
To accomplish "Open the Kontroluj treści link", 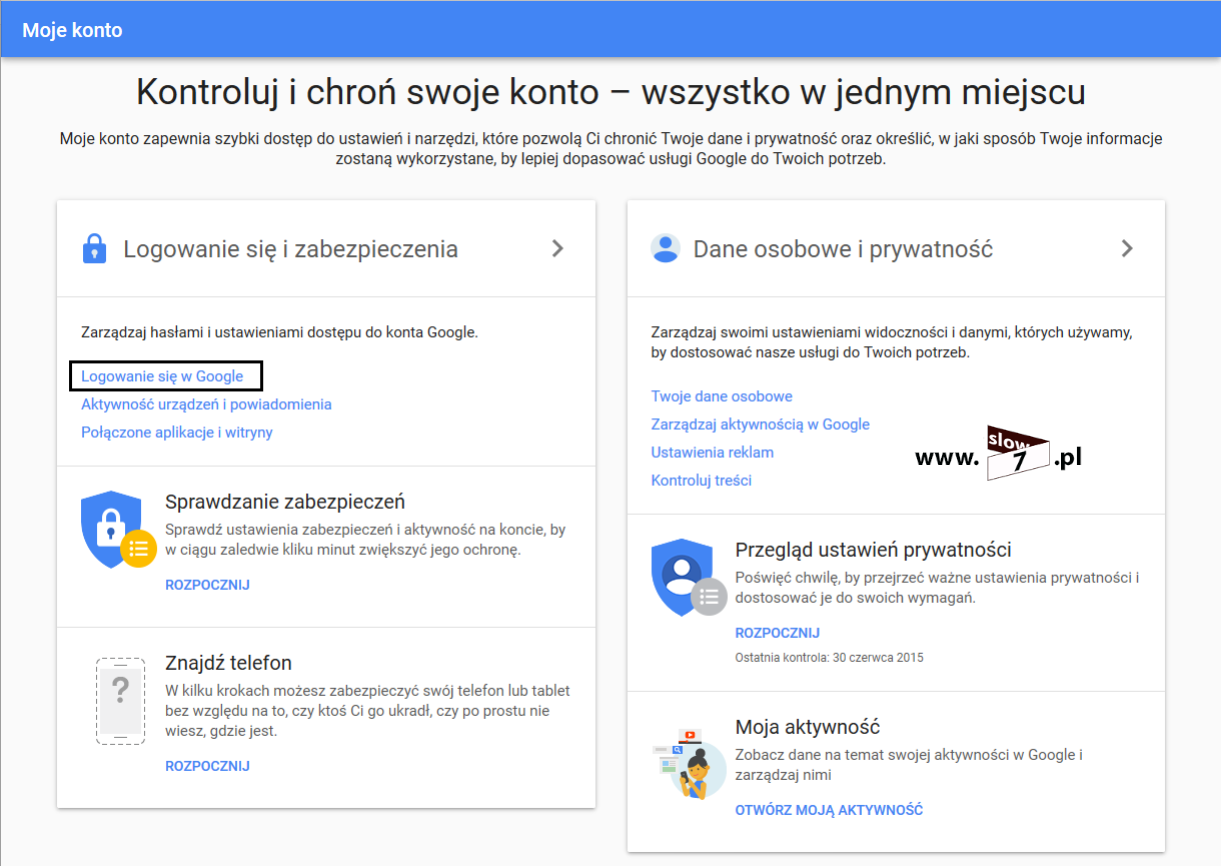I will click(x=701, y=480).
